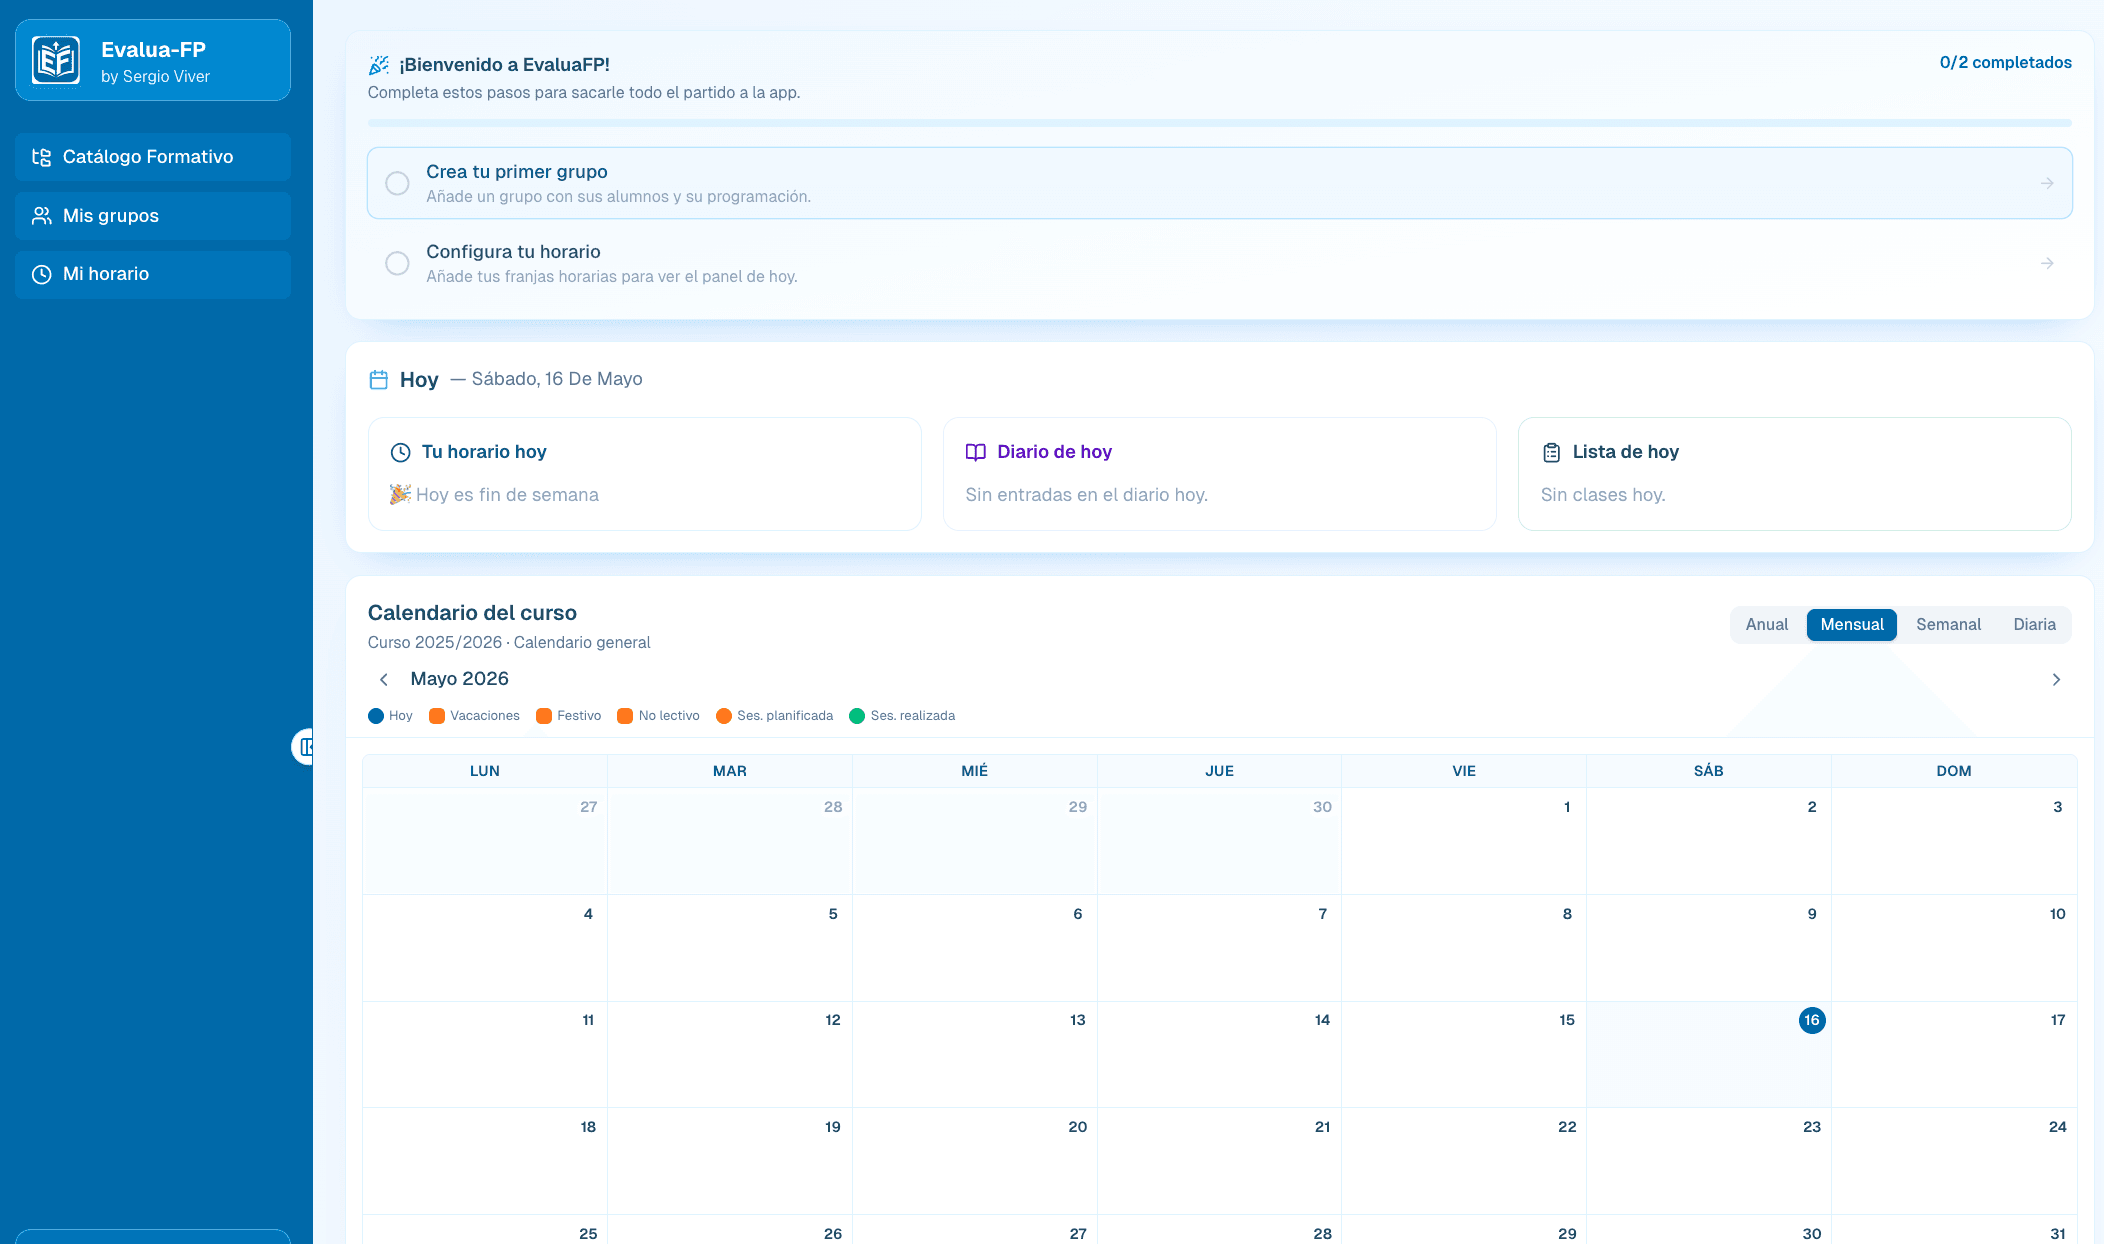
Task: Click the LUN column header
Action: click(485, 771)
